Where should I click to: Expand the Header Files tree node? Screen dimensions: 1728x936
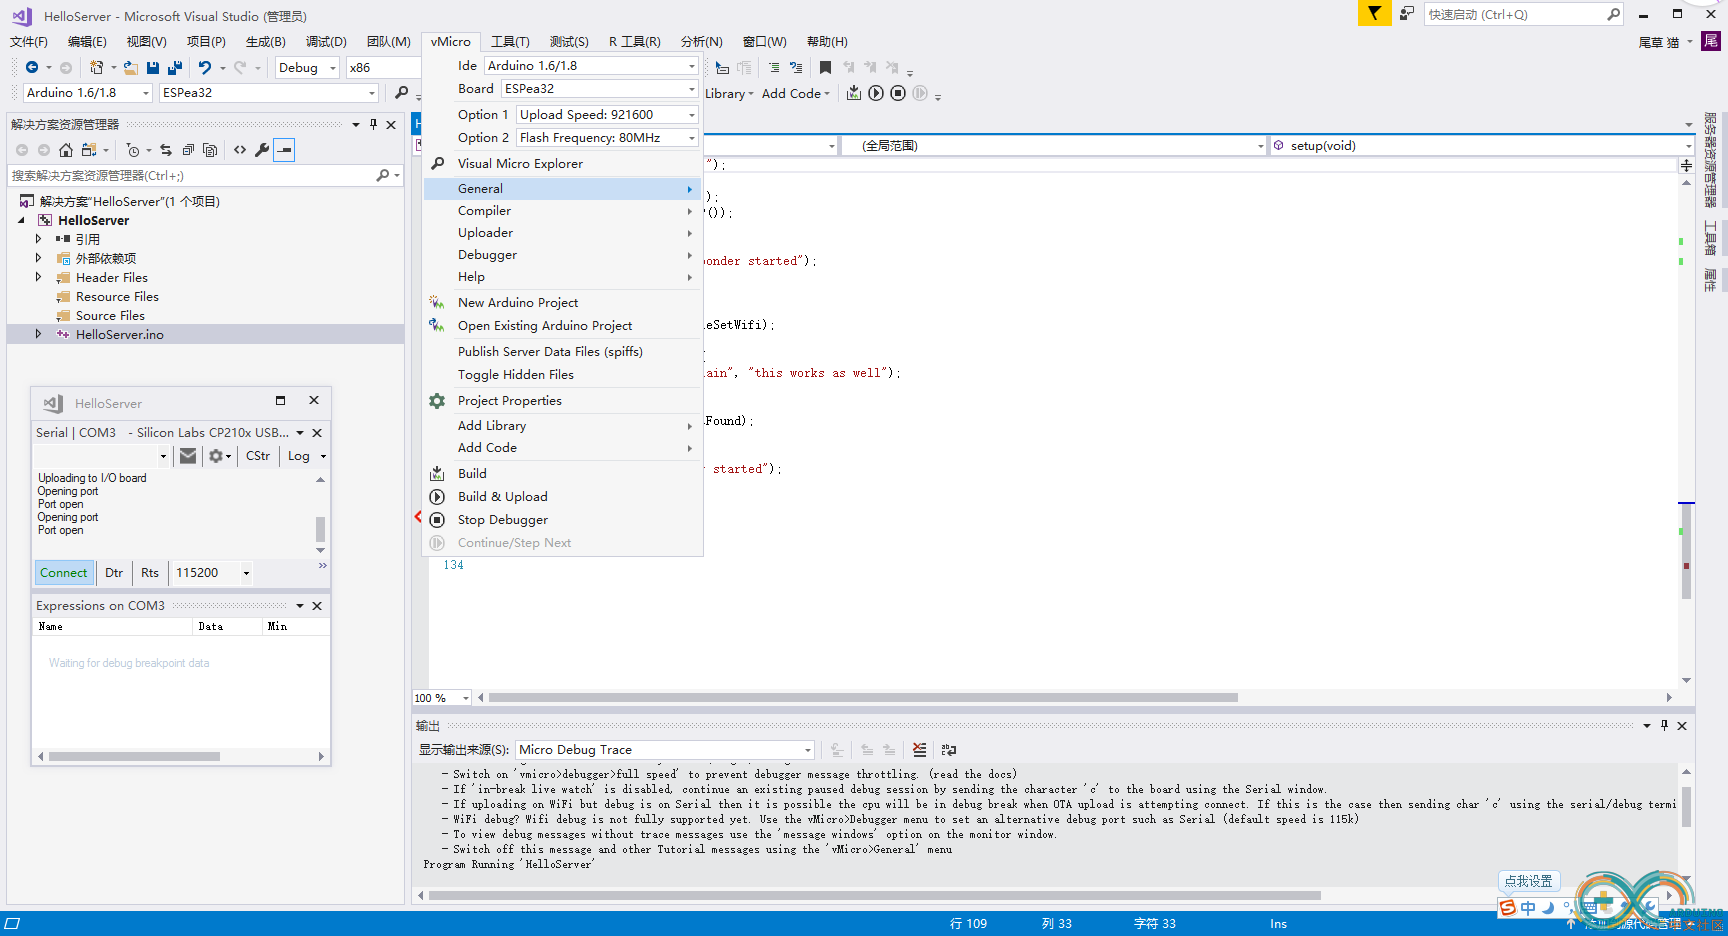click(39, 277)
